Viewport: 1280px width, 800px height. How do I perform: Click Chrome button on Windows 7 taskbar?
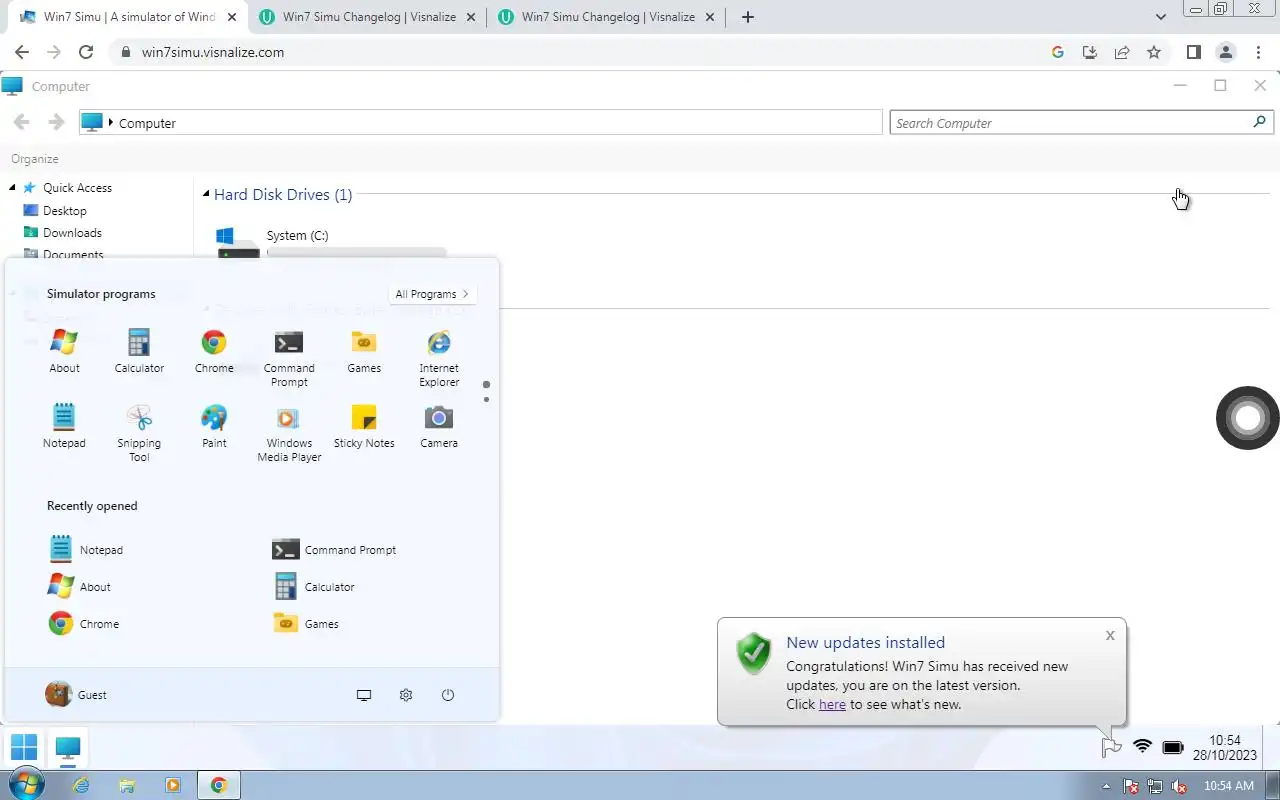point(219,785)
